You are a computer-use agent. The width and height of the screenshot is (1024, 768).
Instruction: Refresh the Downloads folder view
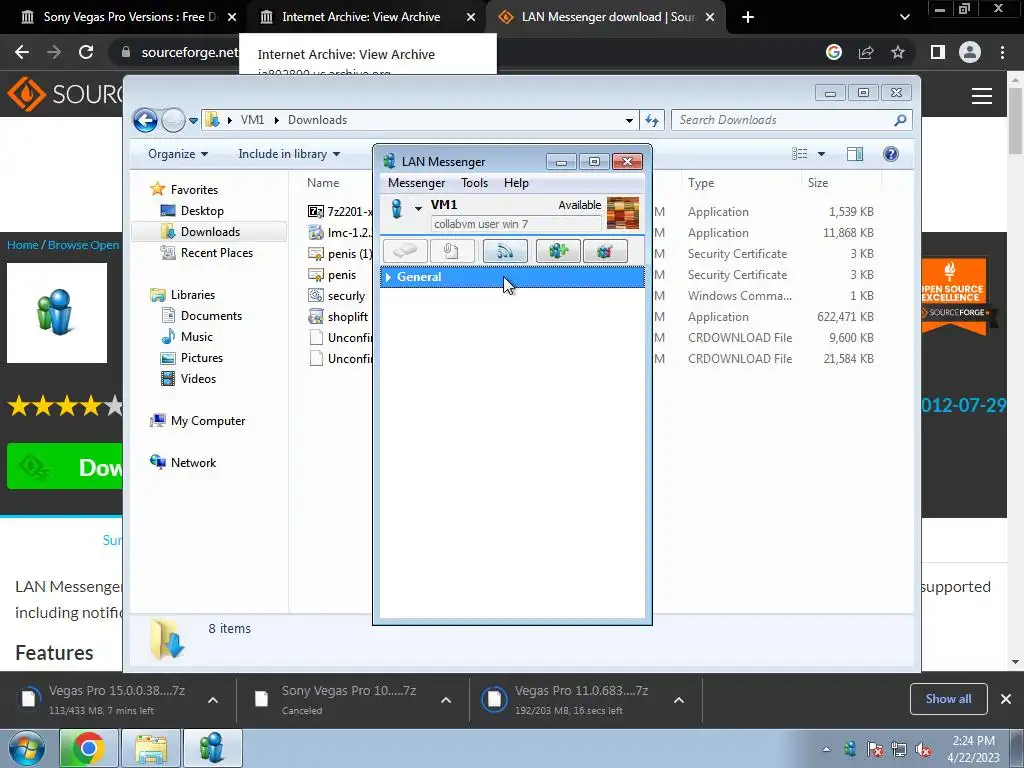652,120
